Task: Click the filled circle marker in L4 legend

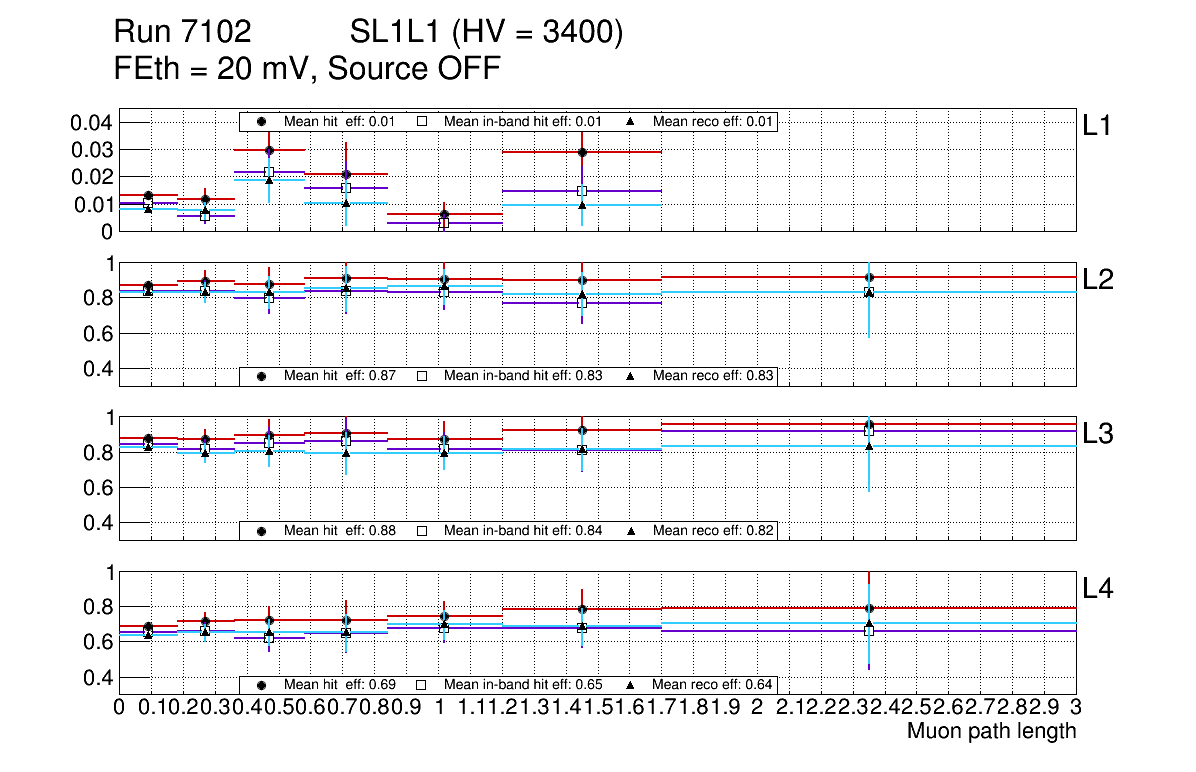Action: (x=262, y=685)
